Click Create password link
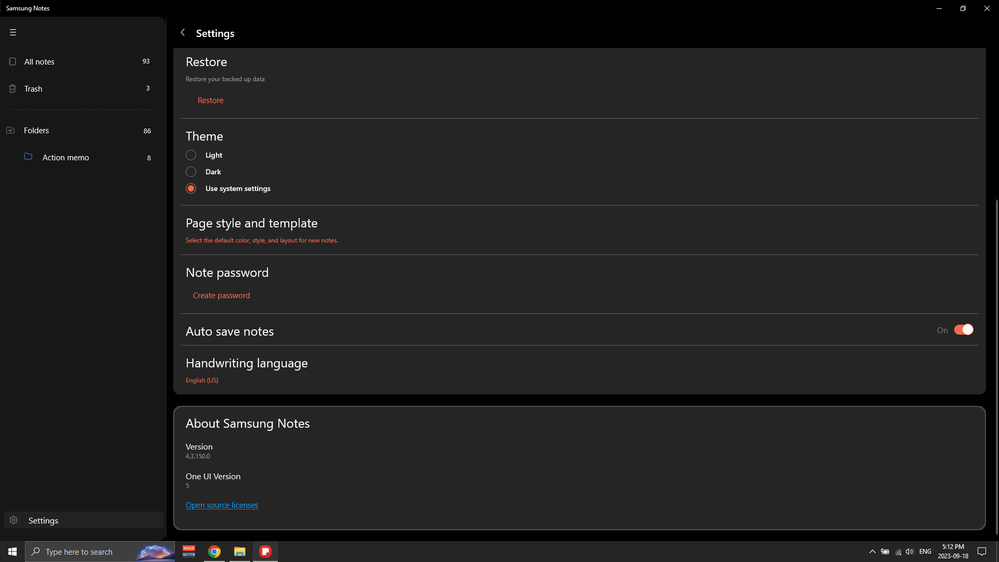The width and height of the screenshot is (999, 562). pyautogui.click(x=221, y=296)
